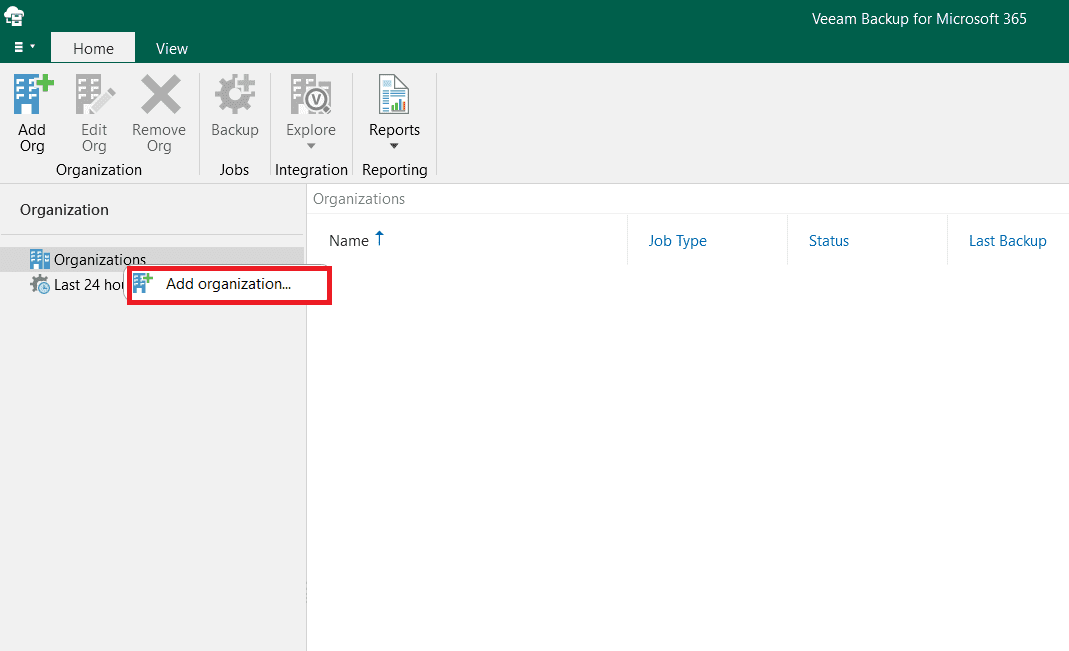Click the Veeam cloud logo icon
1069x651 pixels.
14,16
